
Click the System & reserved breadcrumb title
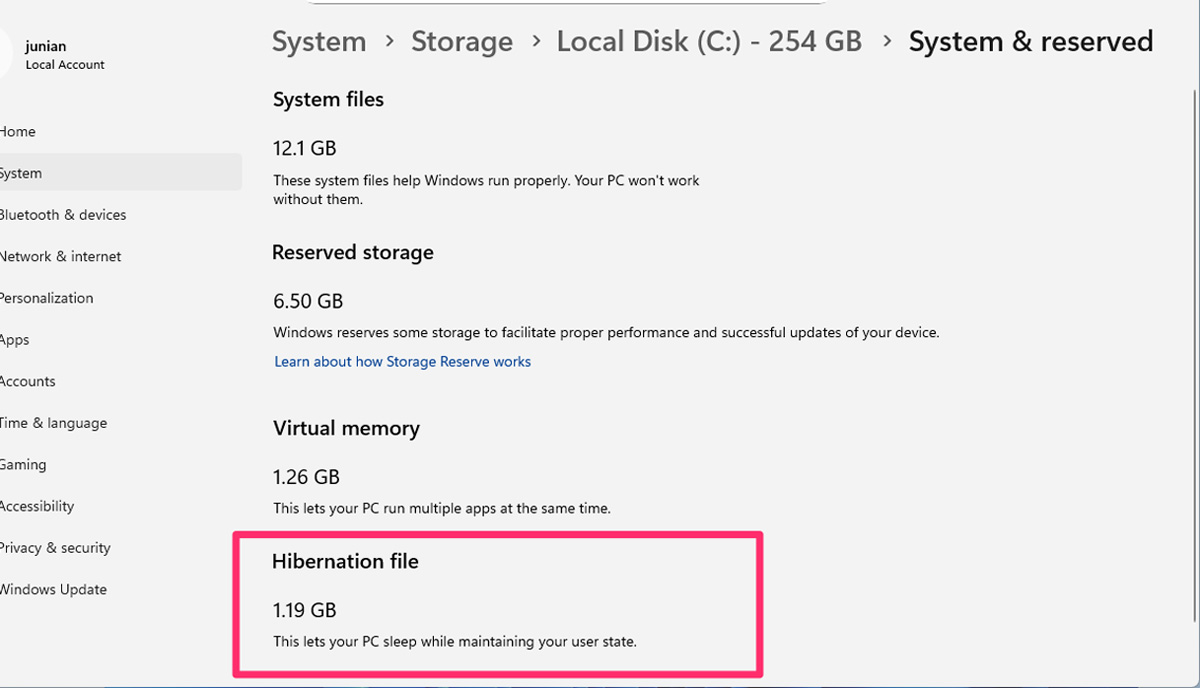pyautogui.click(x=1030, y=42)
